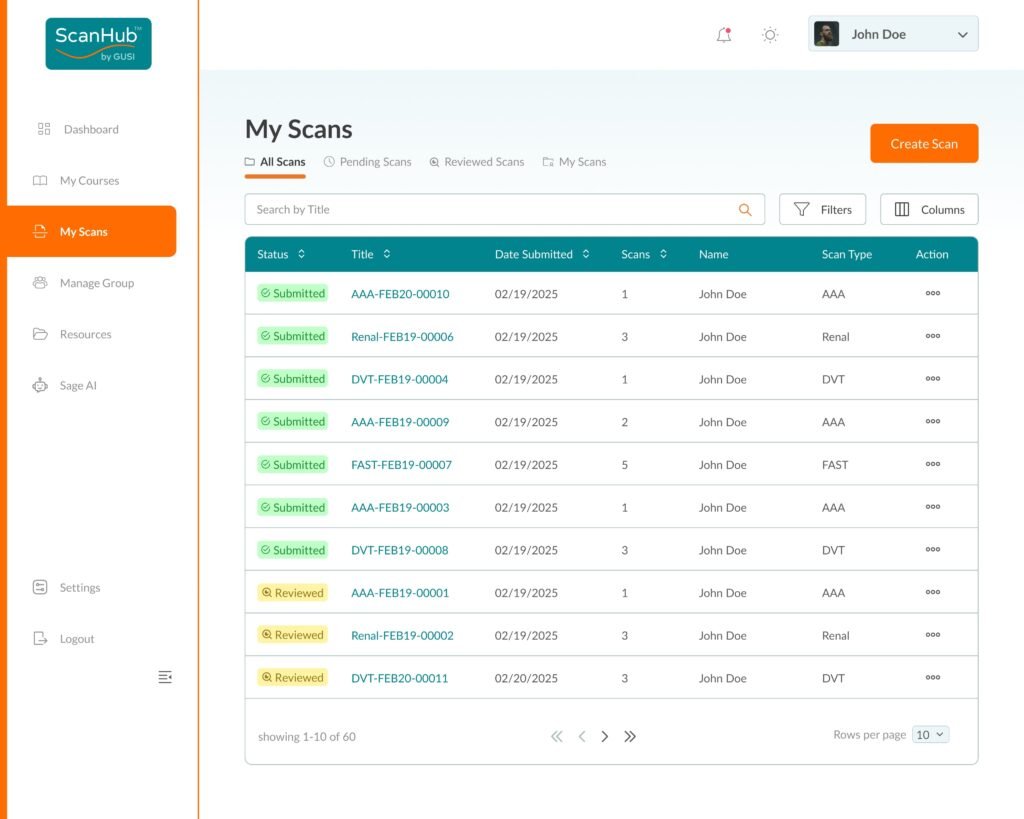The width and height of the screenshot is (1024, 819).
Task: Jump to the last page arrow
Action: click(x=630, y=737)
